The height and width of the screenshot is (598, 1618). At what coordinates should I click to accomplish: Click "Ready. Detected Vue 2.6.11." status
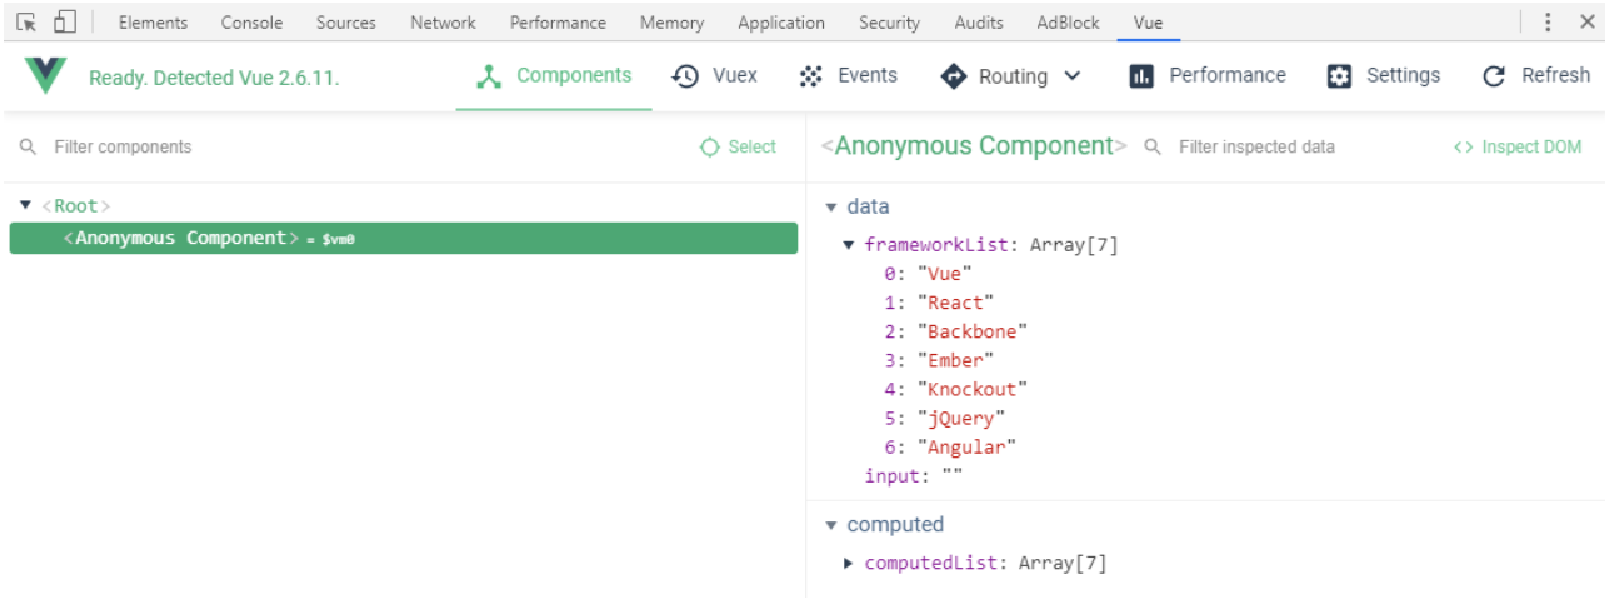click(x=214, y=78)
